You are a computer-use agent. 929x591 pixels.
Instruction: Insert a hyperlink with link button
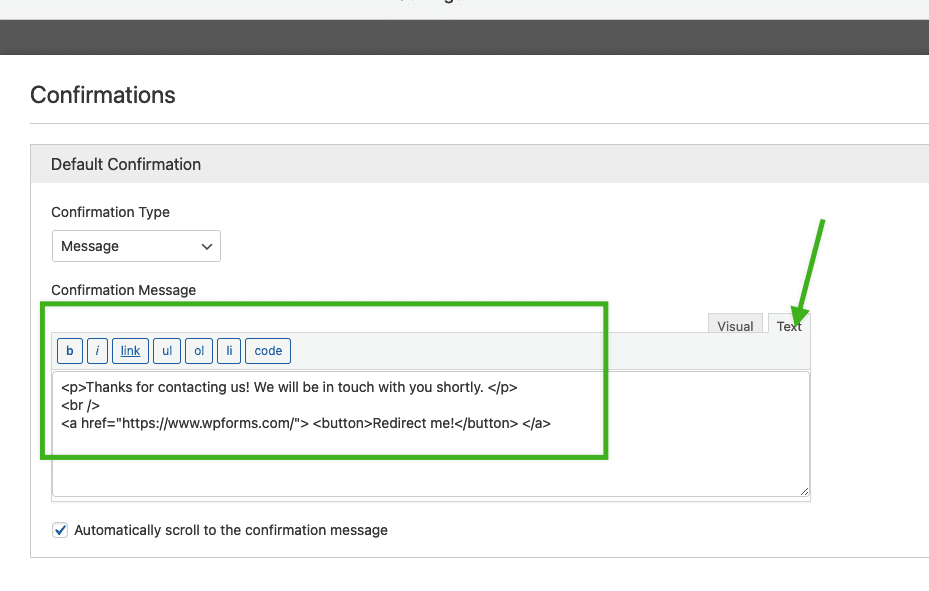click(x=130, y=351)
